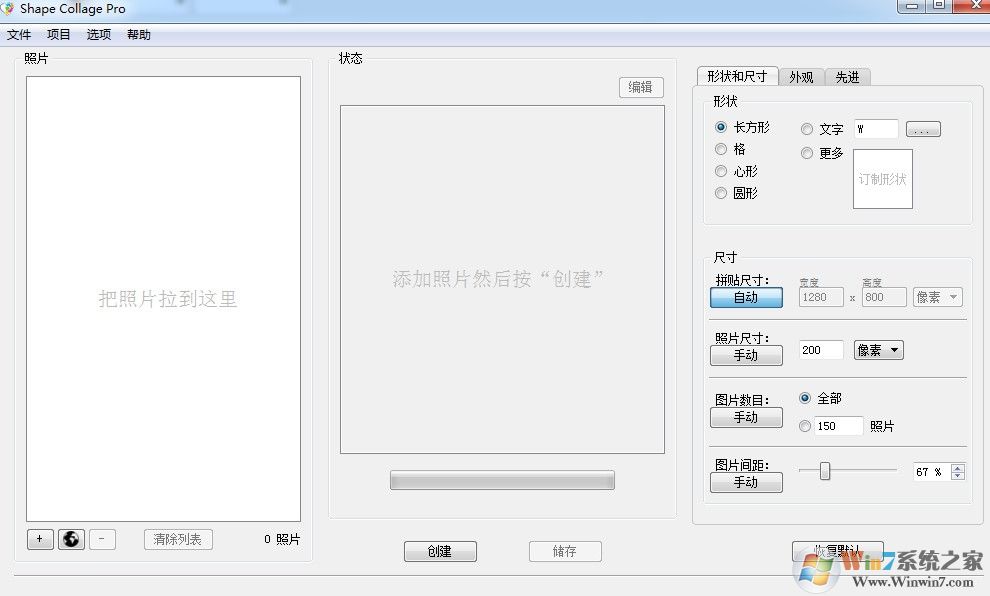The image size is (990, 596).
Task: Select the 长方形 rectangle shape
Action: (721, 127)
